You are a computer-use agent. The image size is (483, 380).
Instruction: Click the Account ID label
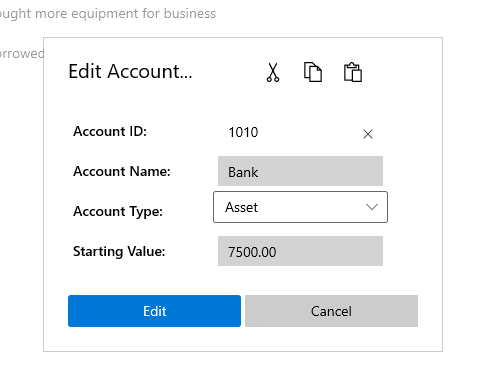pyautogui.click(x=110, y=131)
